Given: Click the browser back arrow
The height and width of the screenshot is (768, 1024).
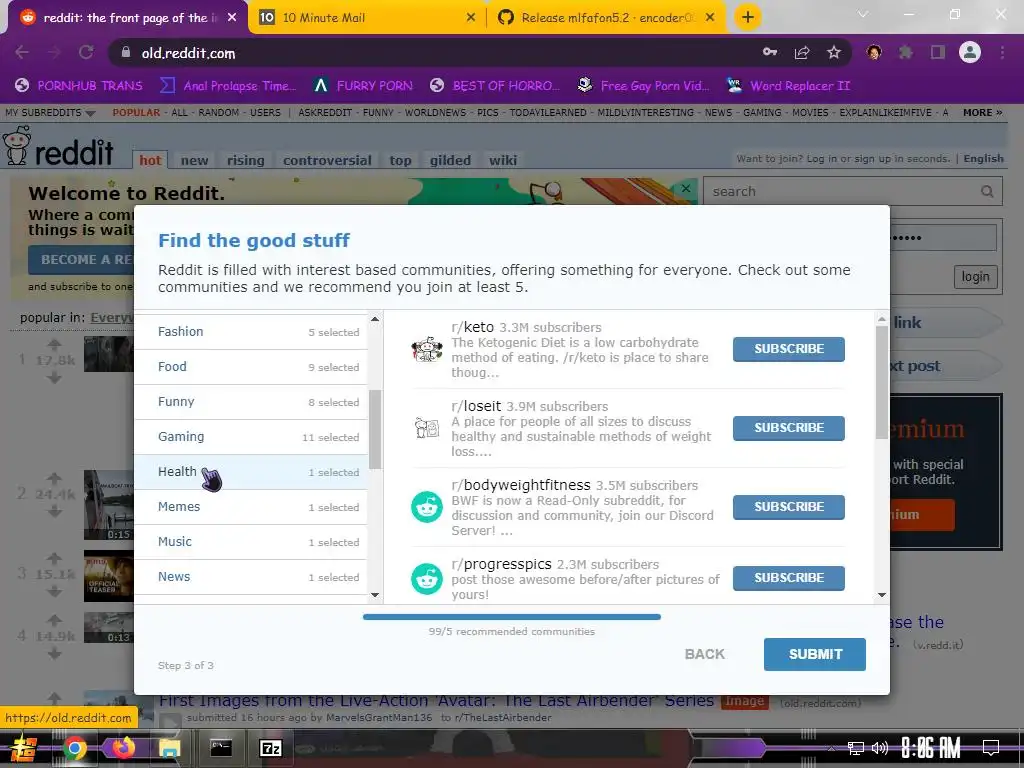Looking at the screenshot, I should point(22,52).
